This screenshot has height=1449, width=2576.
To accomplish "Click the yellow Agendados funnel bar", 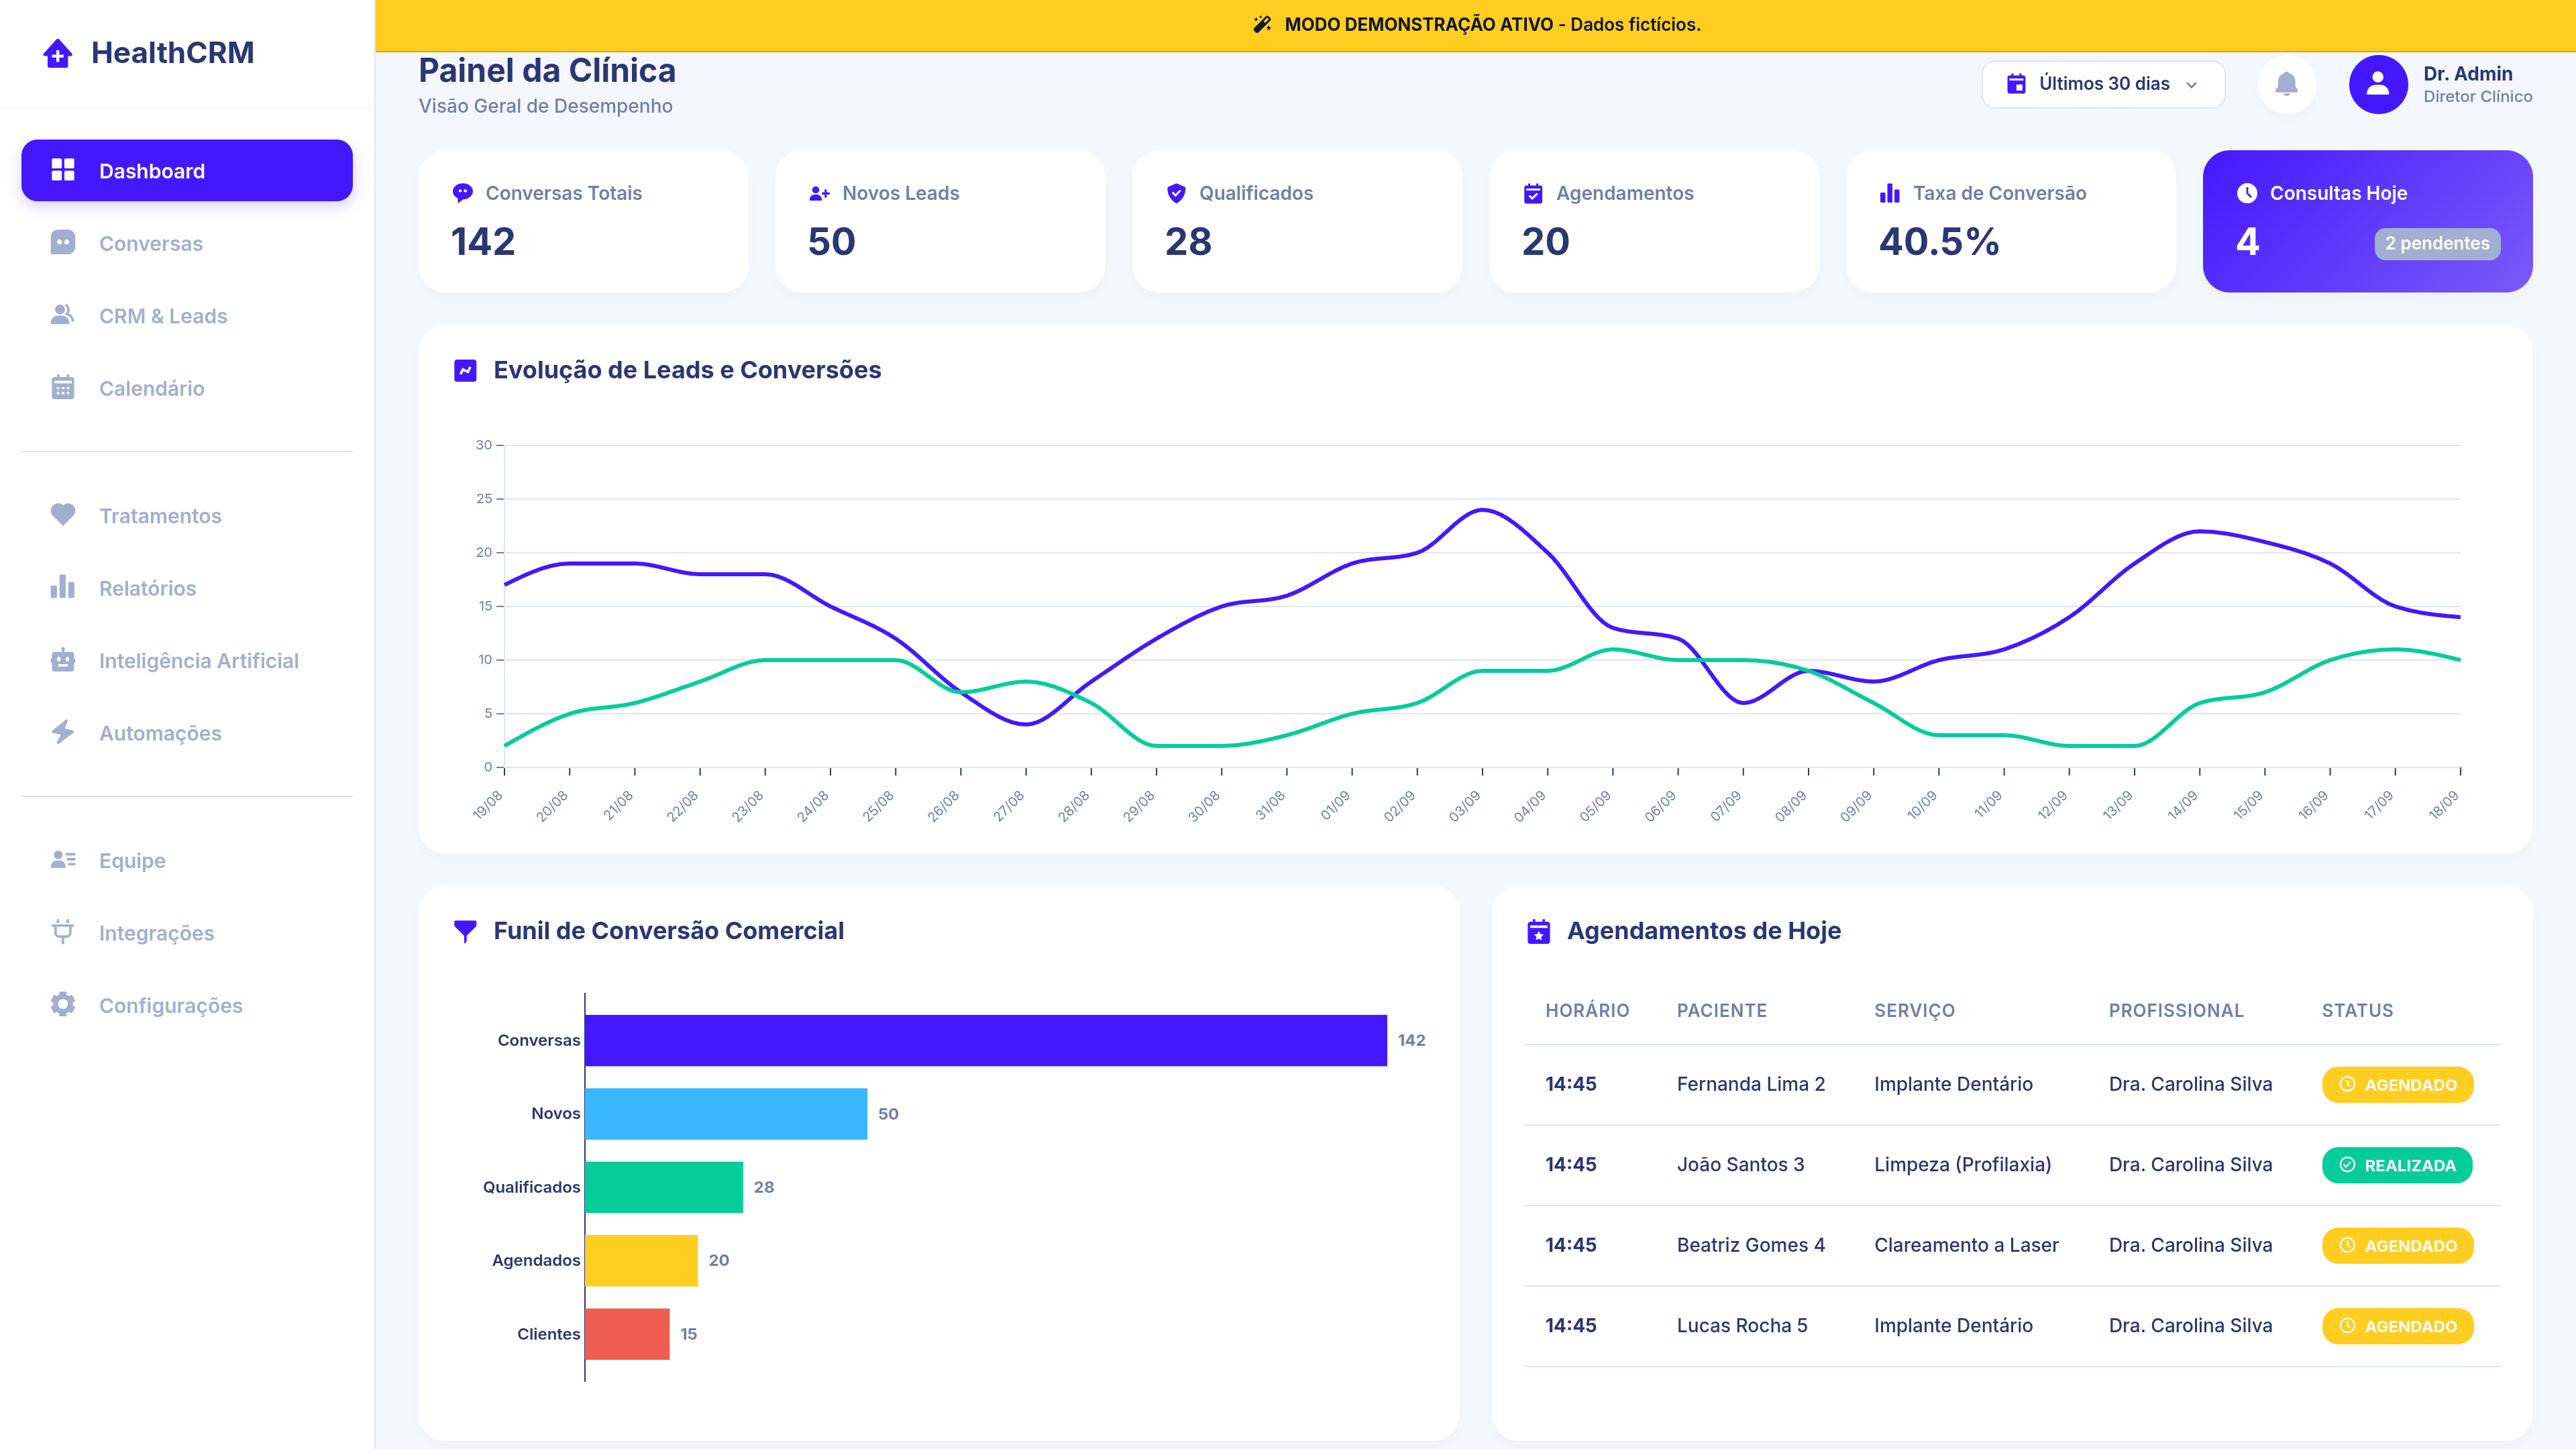I will tap(641, 1260).
